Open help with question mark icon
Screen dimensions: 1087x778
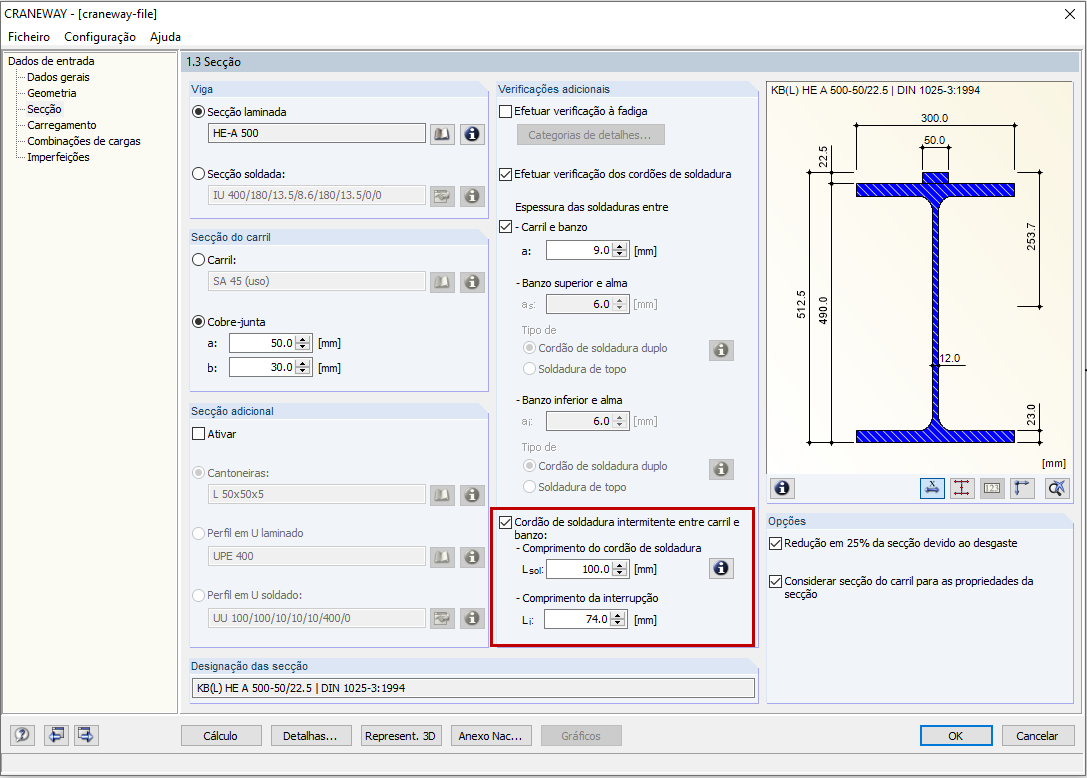point(22,735)
